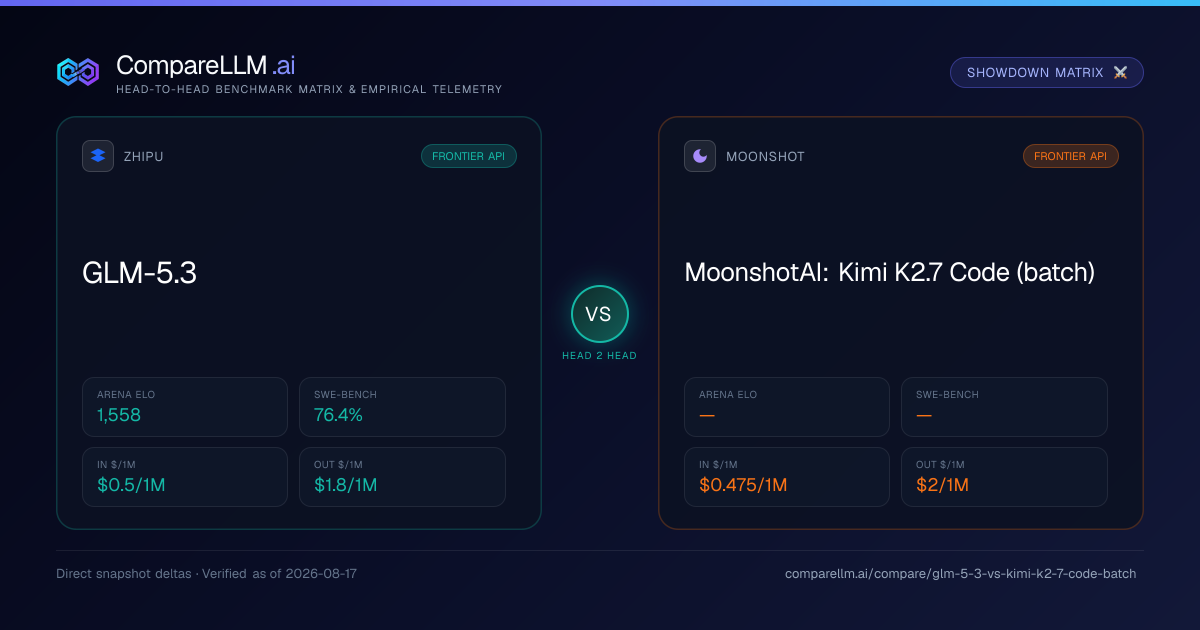
Task: Select Kimi input price $0.475/1M tile
Action: (787, 477)
